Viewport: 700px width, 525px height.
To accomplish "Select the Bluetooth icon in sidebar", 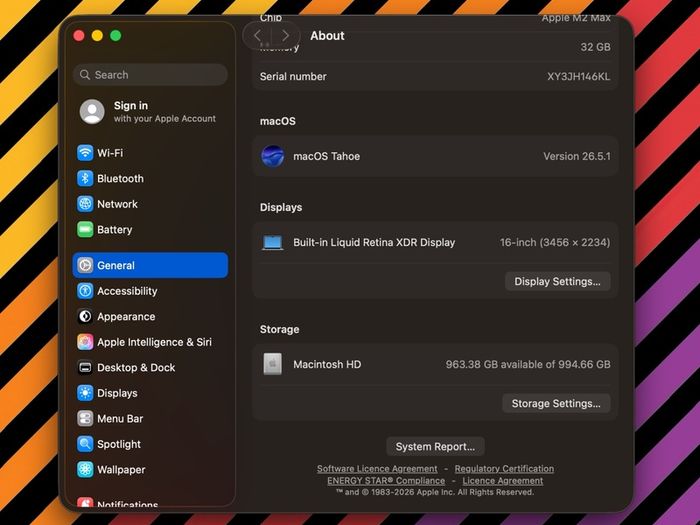I will point(85,179).
